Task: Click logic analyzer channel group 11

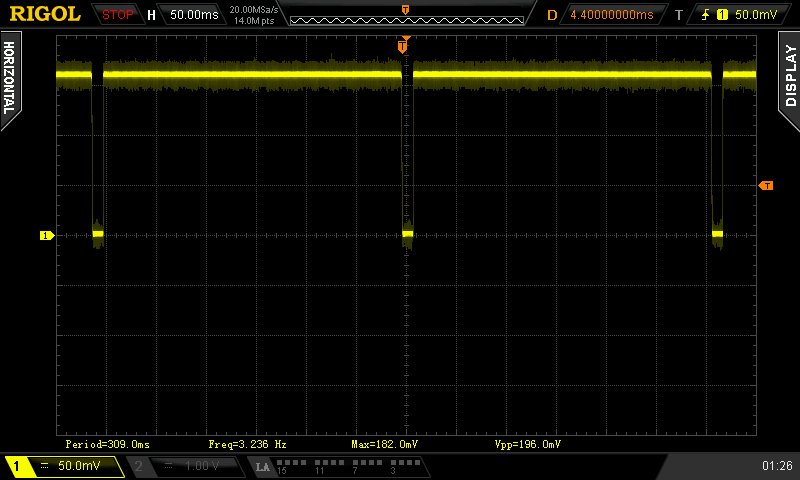Action: pyautogui.click(x=329, y=467)
